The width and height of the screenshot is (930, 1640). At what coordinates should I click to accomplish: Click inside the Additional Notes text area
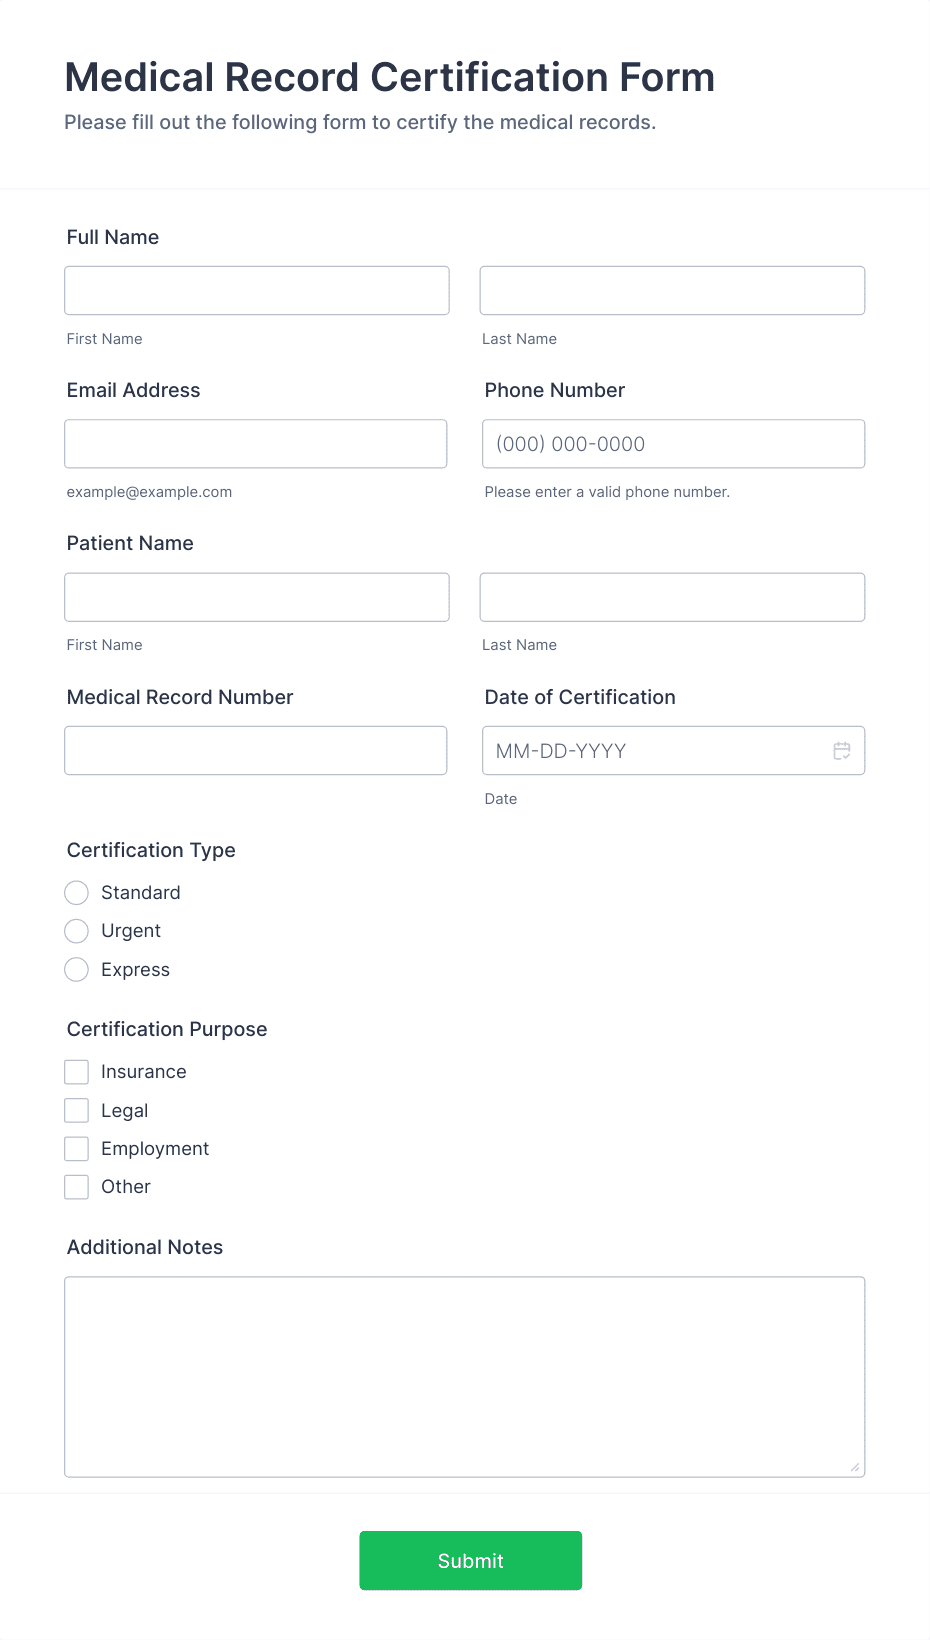point(464,1370)
